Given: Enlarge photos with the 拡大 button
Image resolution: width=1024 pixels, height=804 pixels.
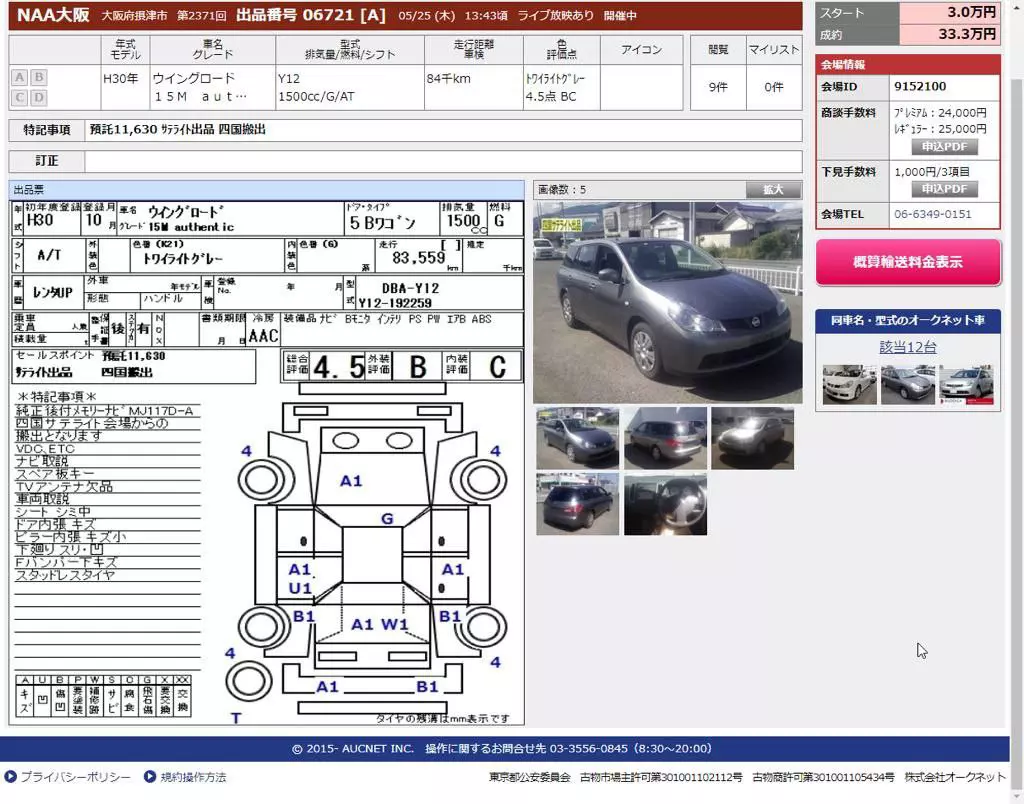Looking at the screenshot, I should (x=773, y=189).
